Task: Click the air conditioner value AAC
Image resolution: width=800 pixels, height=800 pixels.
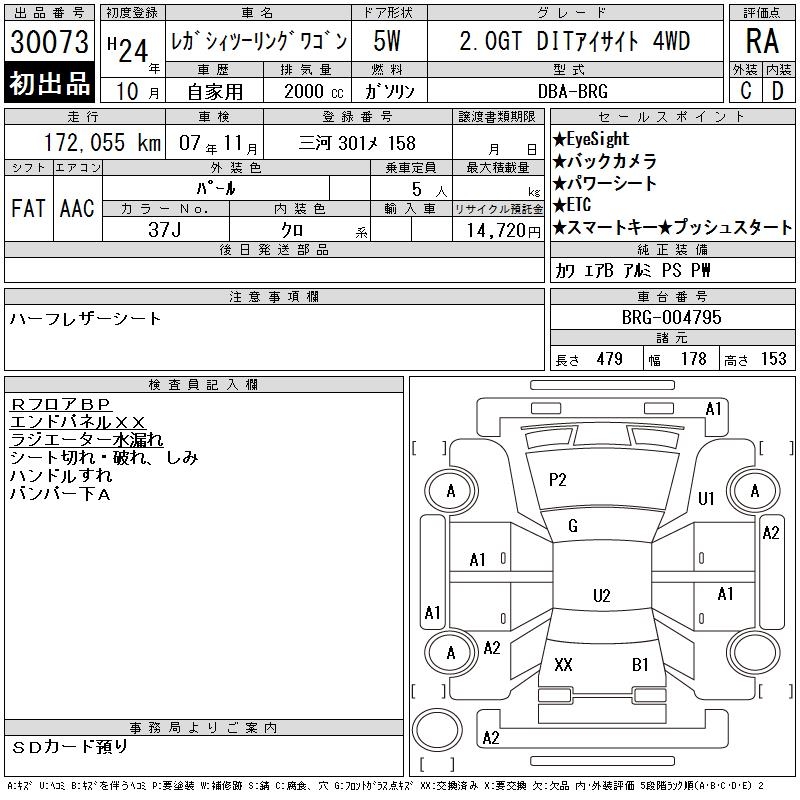Action: coord(77,208)
